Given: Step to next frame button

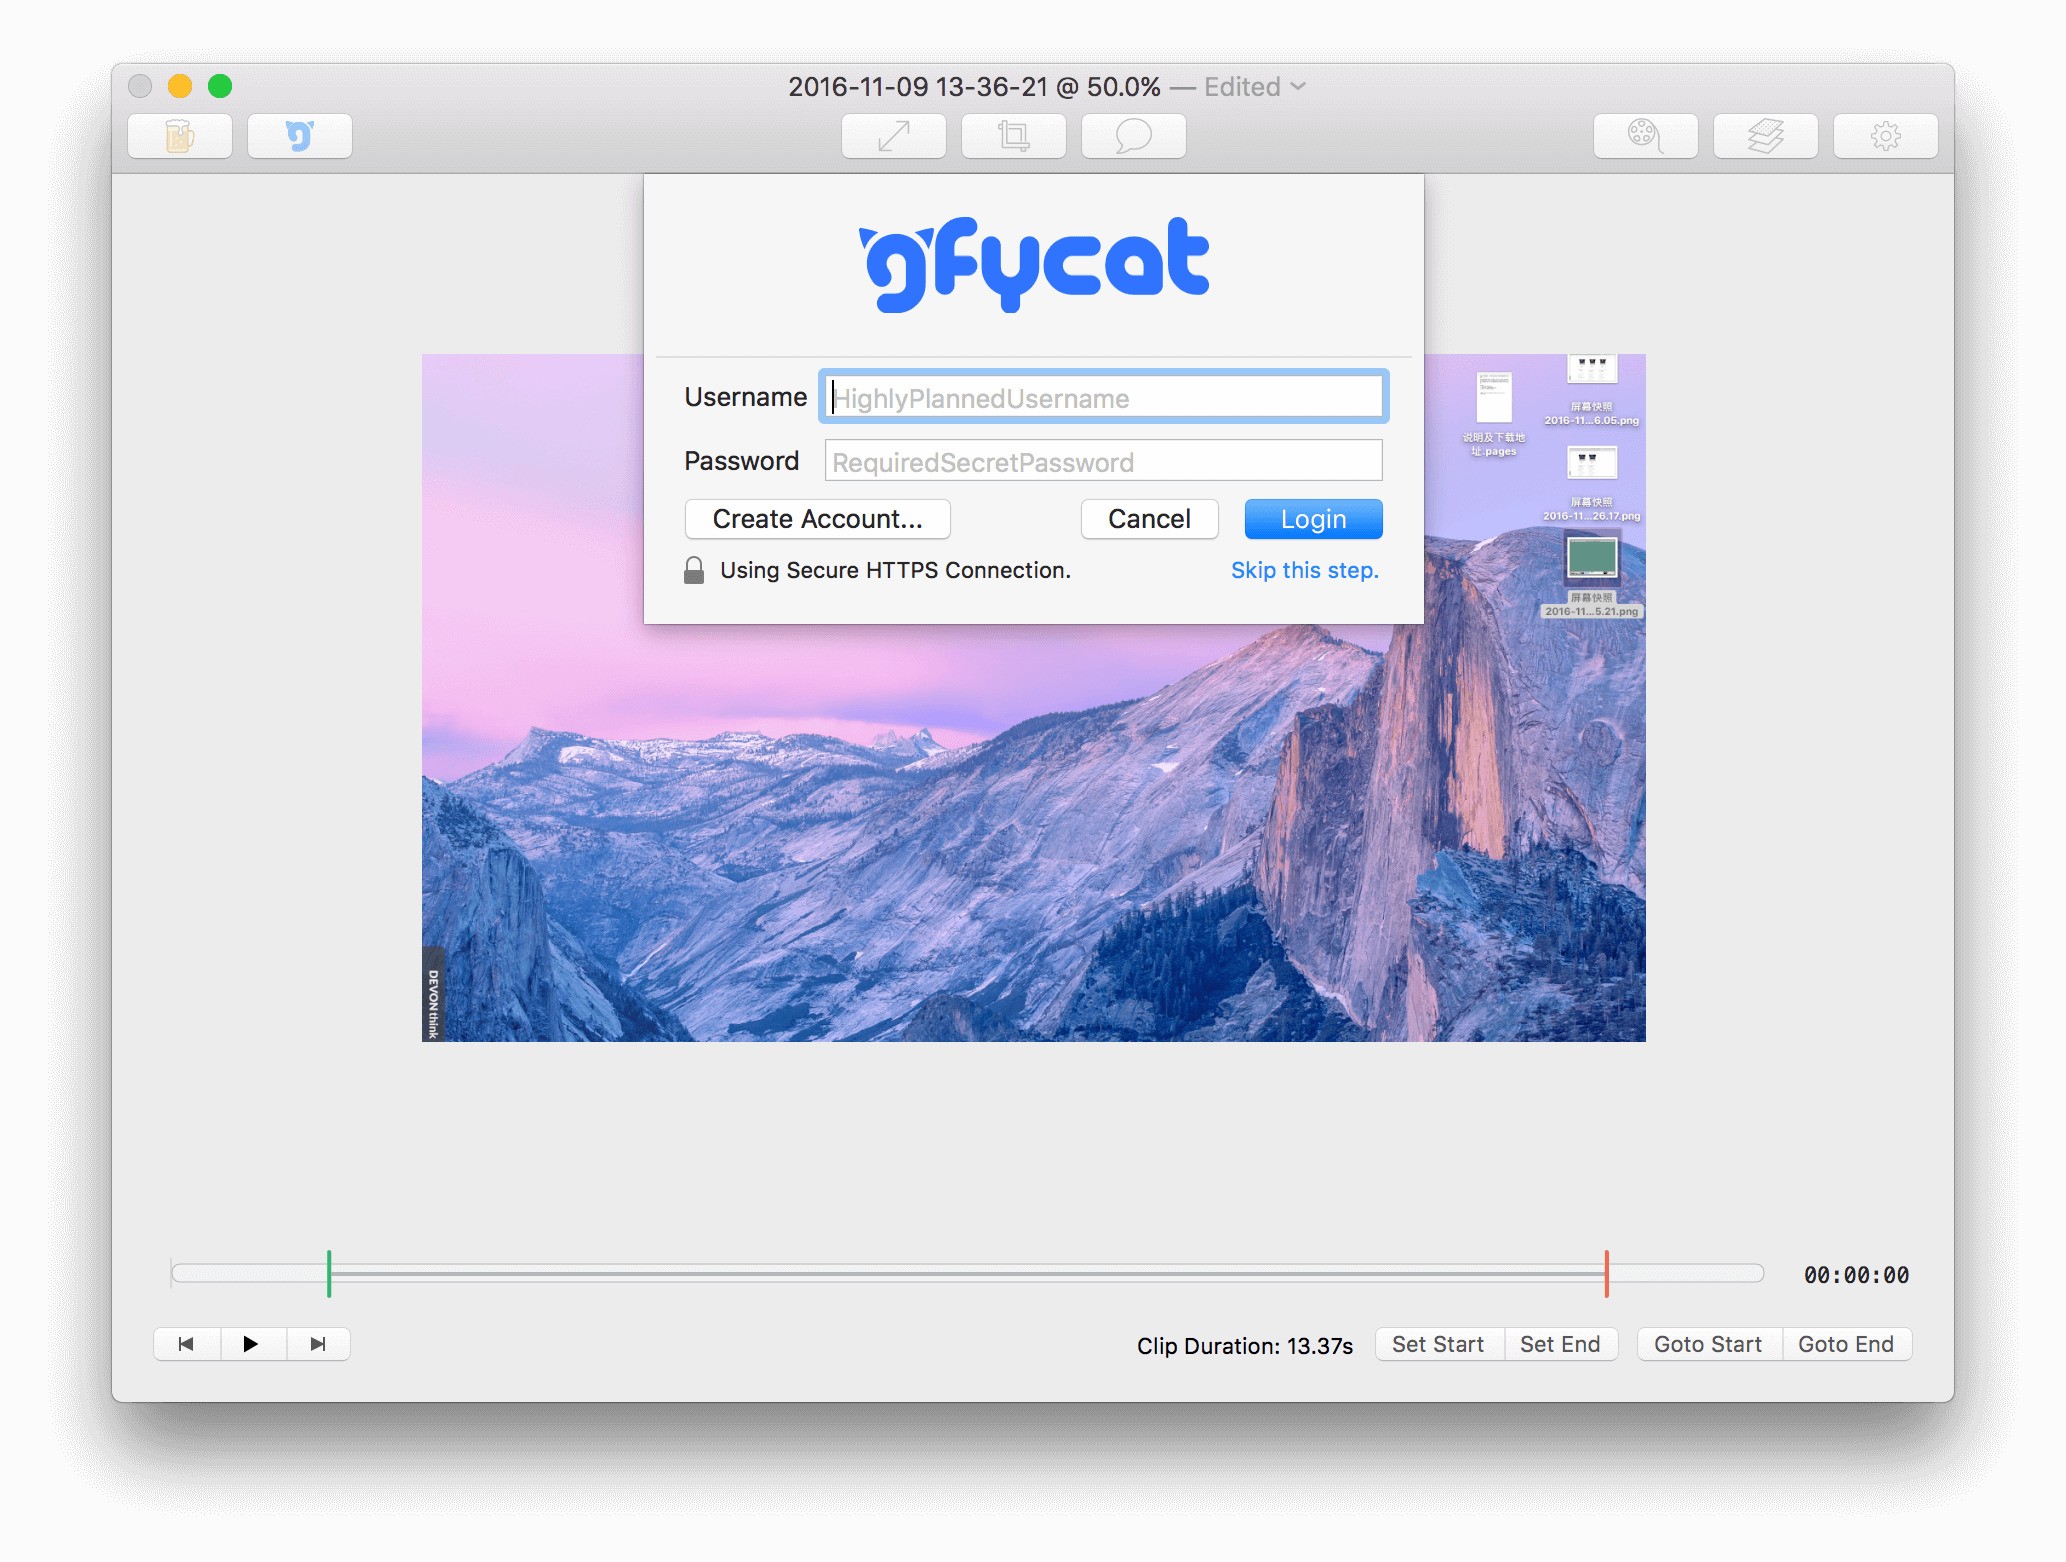Looking at the screenshot, I should pos(318,1344).
